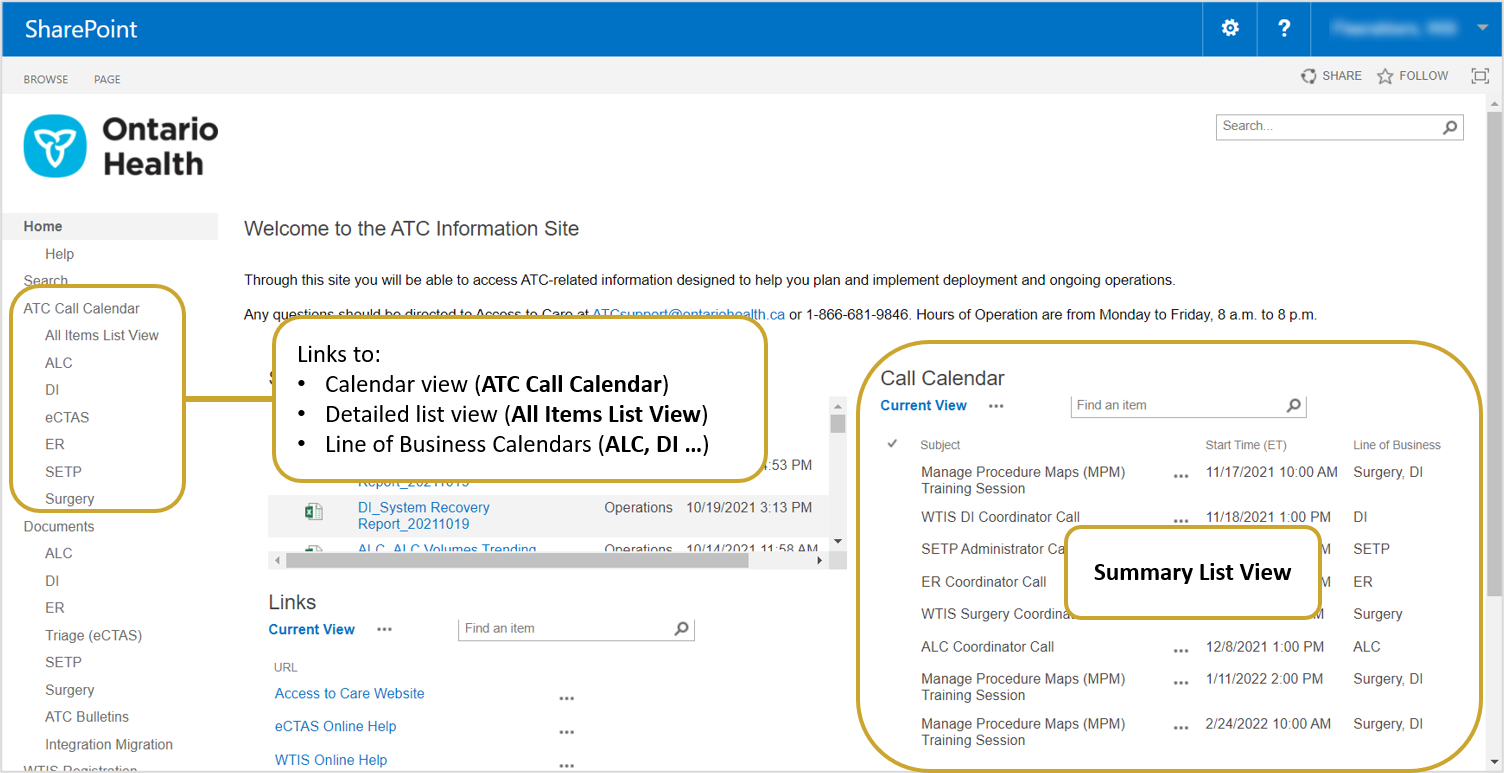Open Access to Care Website link
Viewport: 1504px width, 773px height.
[350, 693]
